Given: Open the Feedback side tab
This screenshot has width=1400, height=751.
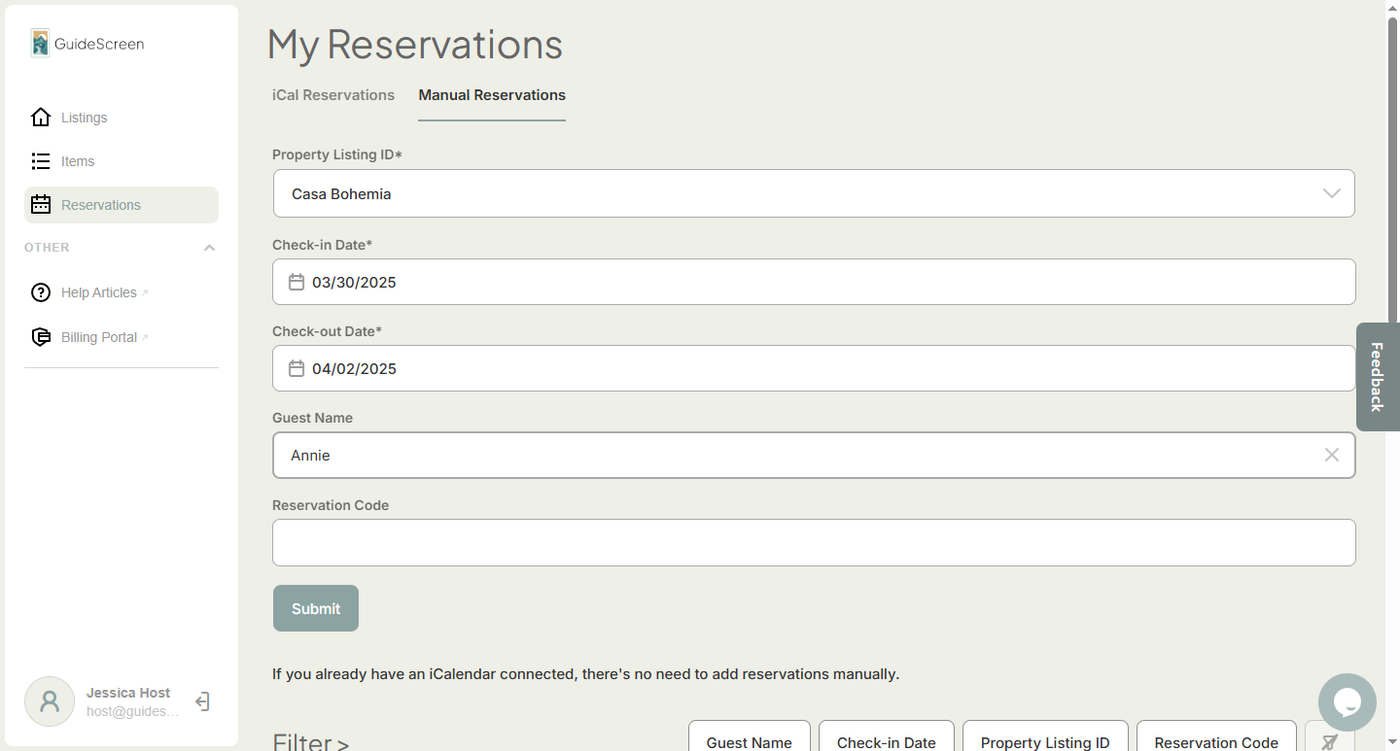Looking at the screenshot, I should coord(1377,376).
